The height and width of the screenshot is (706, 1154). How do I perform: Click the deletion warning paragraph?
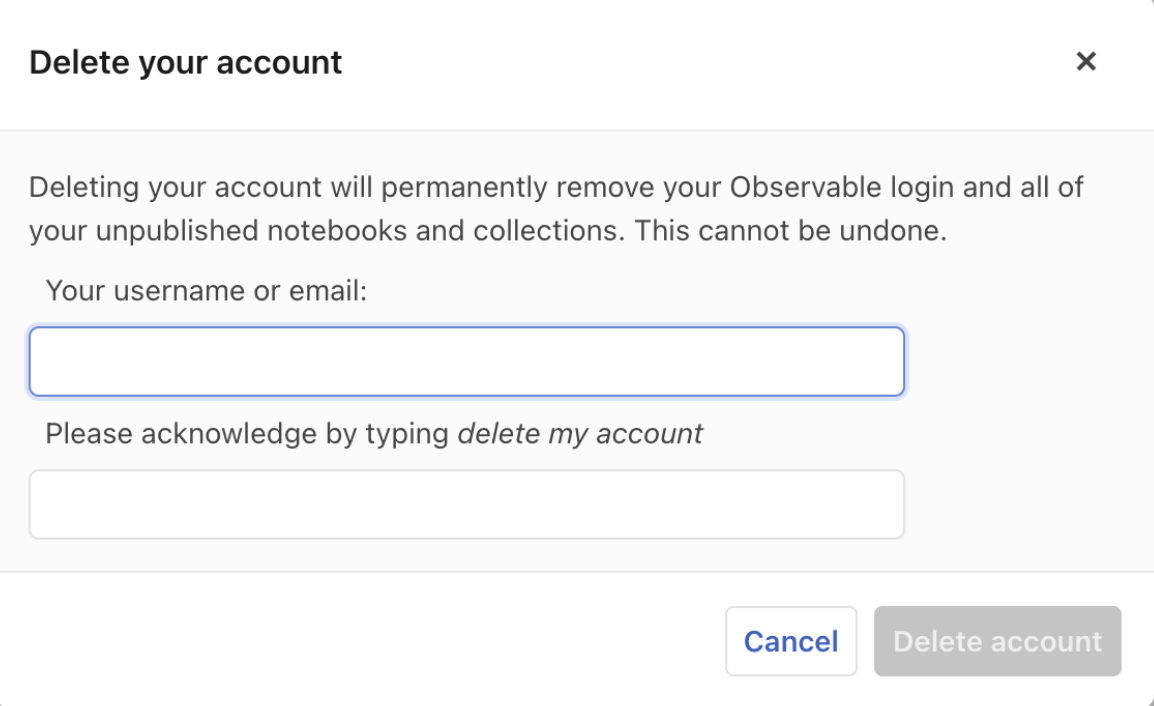[x=557, y=208]
